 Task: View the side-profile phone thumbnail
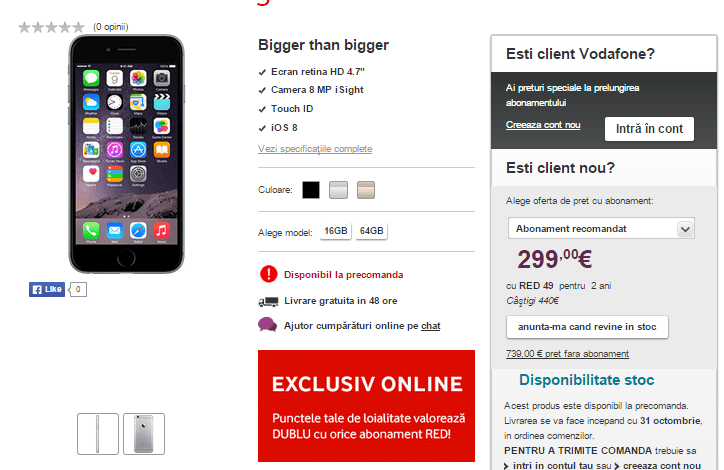98,434
